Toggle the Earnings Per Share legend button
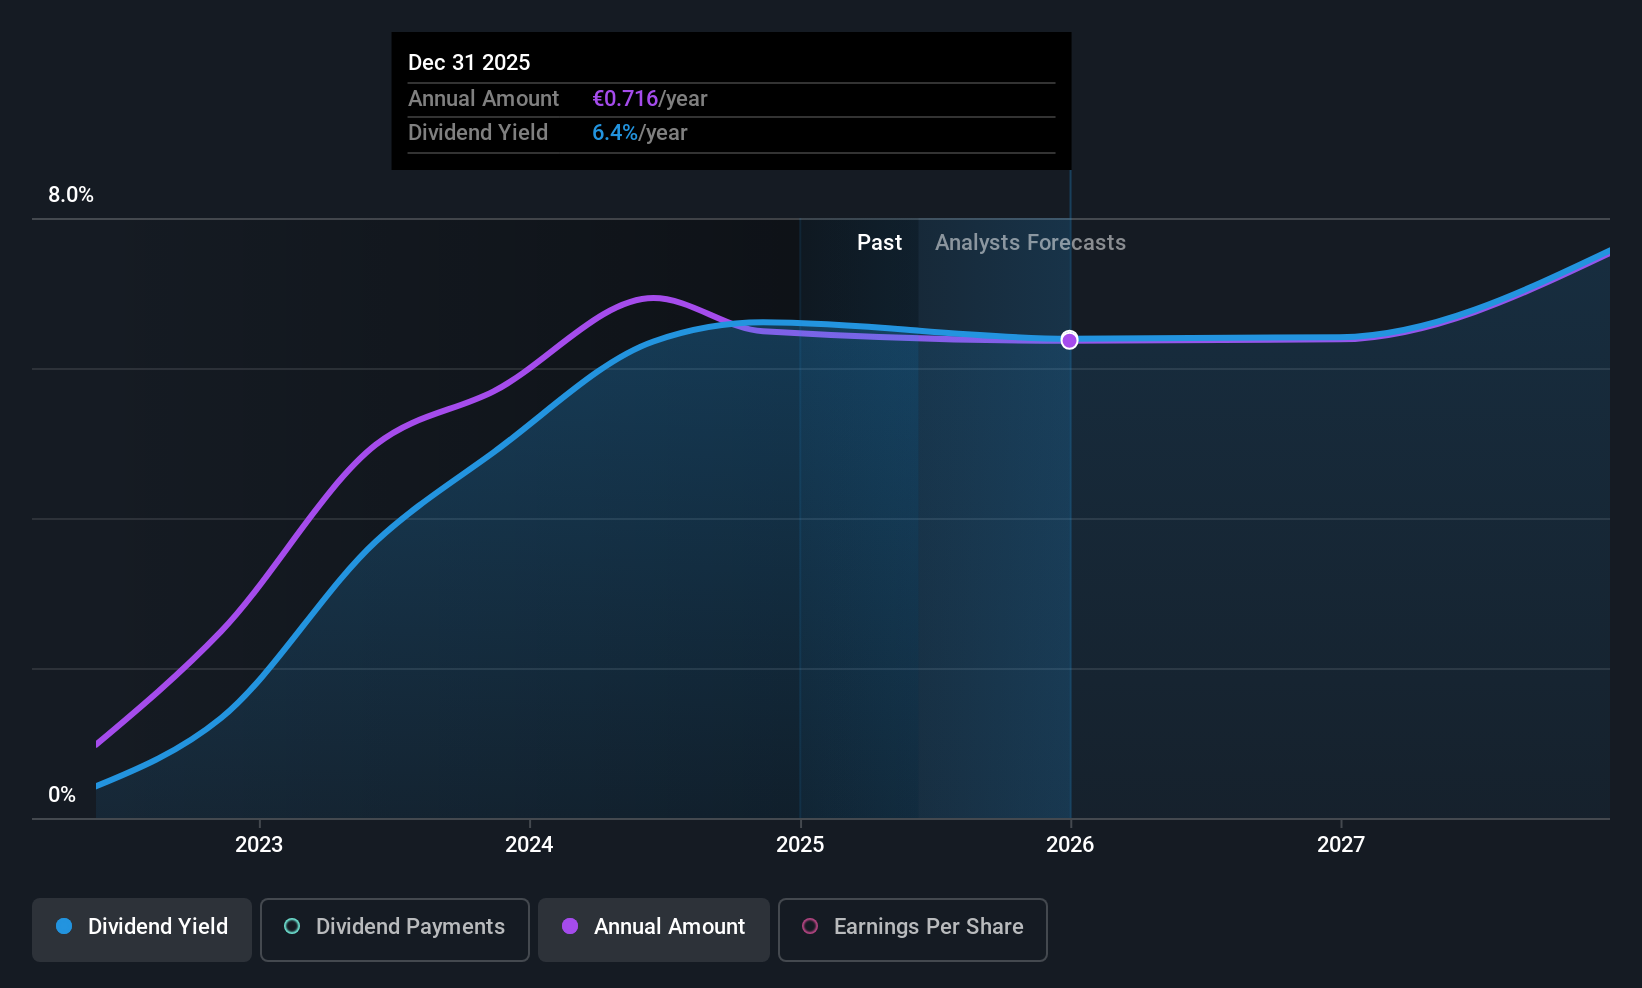1642x988 pixels. coord(913,929)
